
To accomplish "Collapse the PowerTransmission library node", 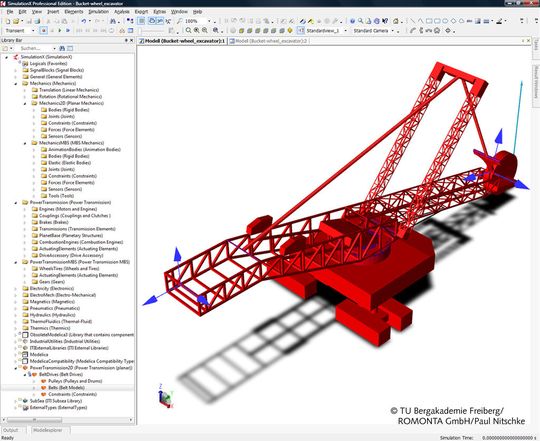I will 16,202.
